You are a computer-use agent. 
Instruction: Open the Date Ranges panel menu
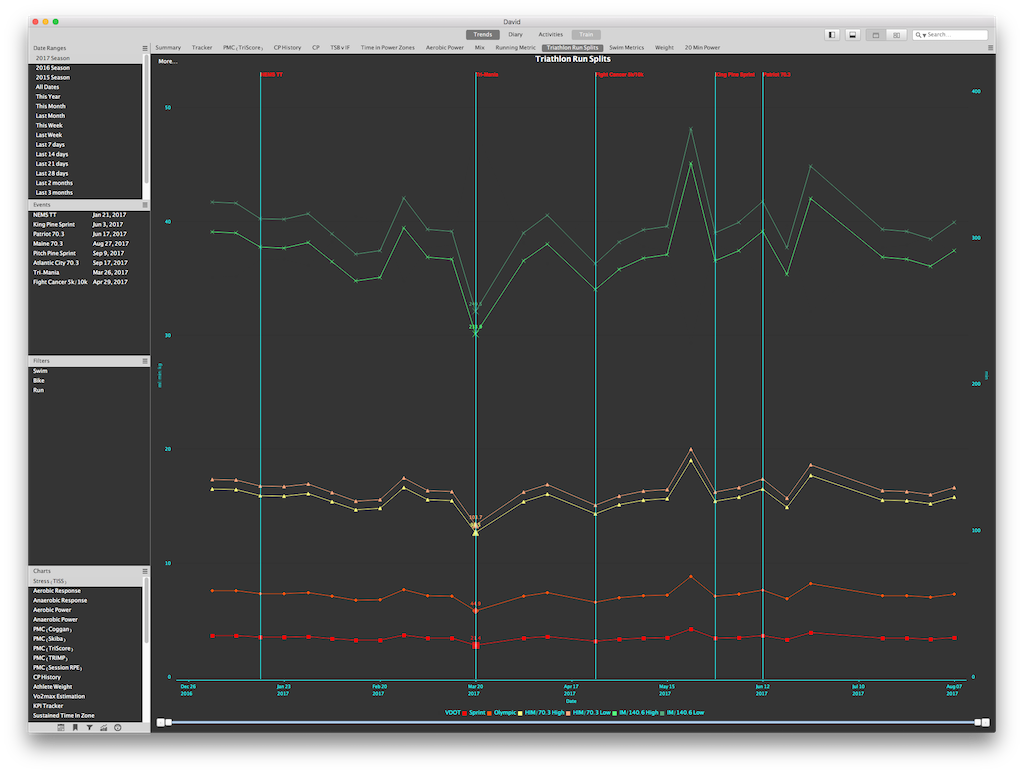pyautogui.click(x=144, y=48)
